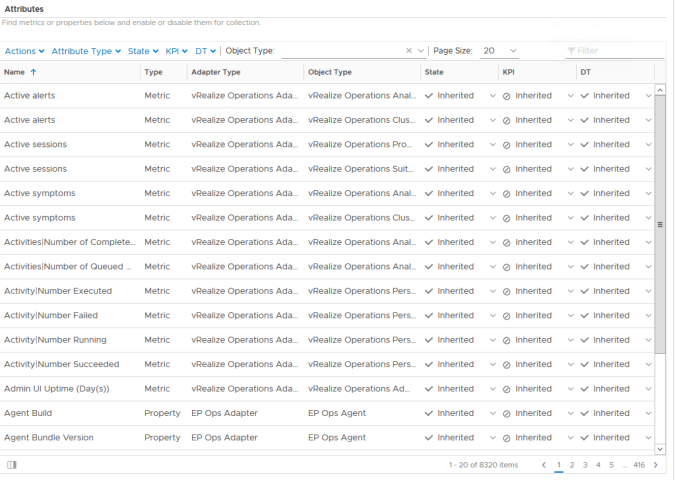Open DT dropdown for Agent Bundle Version row

tap(649, 438)
